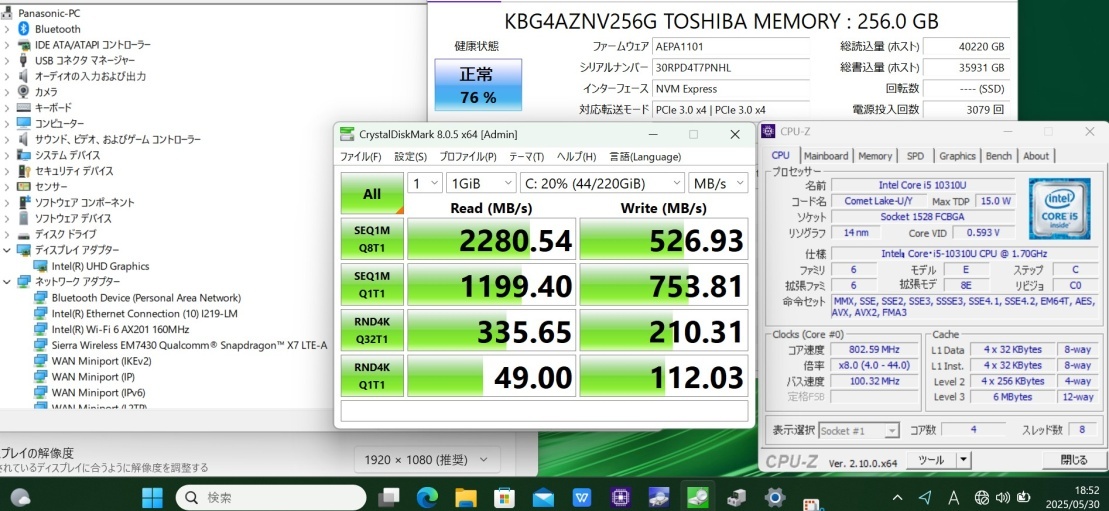Open the display resolution dropdown 1920 × 1080
1109x511 pixels.
(x=426, y=460)
